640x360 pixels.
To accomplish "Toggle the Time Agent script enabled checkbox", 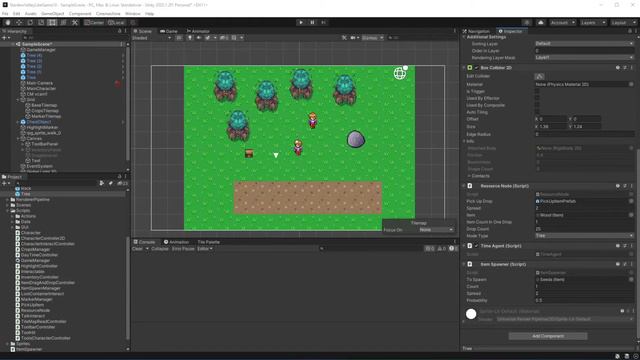I will [476, 246].
